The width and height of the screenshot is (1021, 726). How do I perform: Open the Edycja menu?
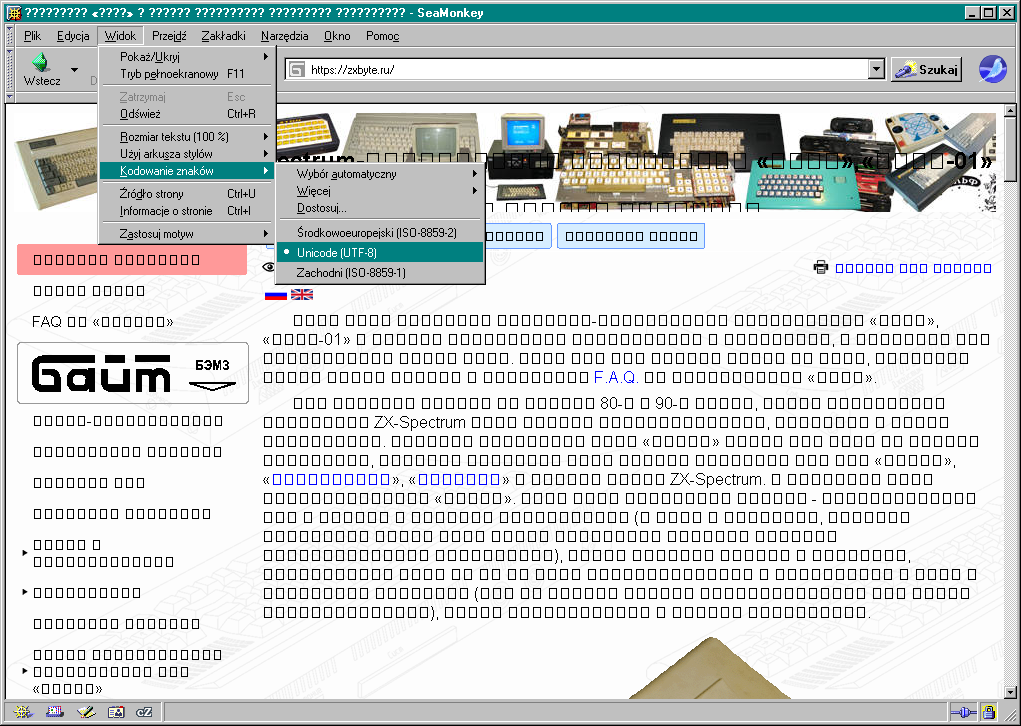click(x=73, y=36)
